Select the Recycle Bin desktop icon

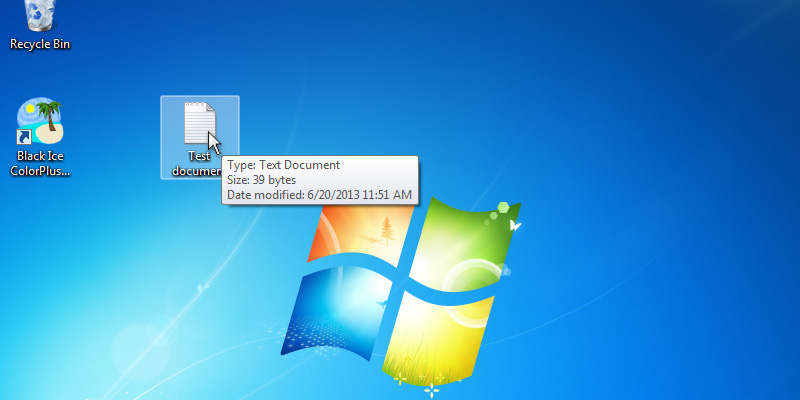point(40,14)
